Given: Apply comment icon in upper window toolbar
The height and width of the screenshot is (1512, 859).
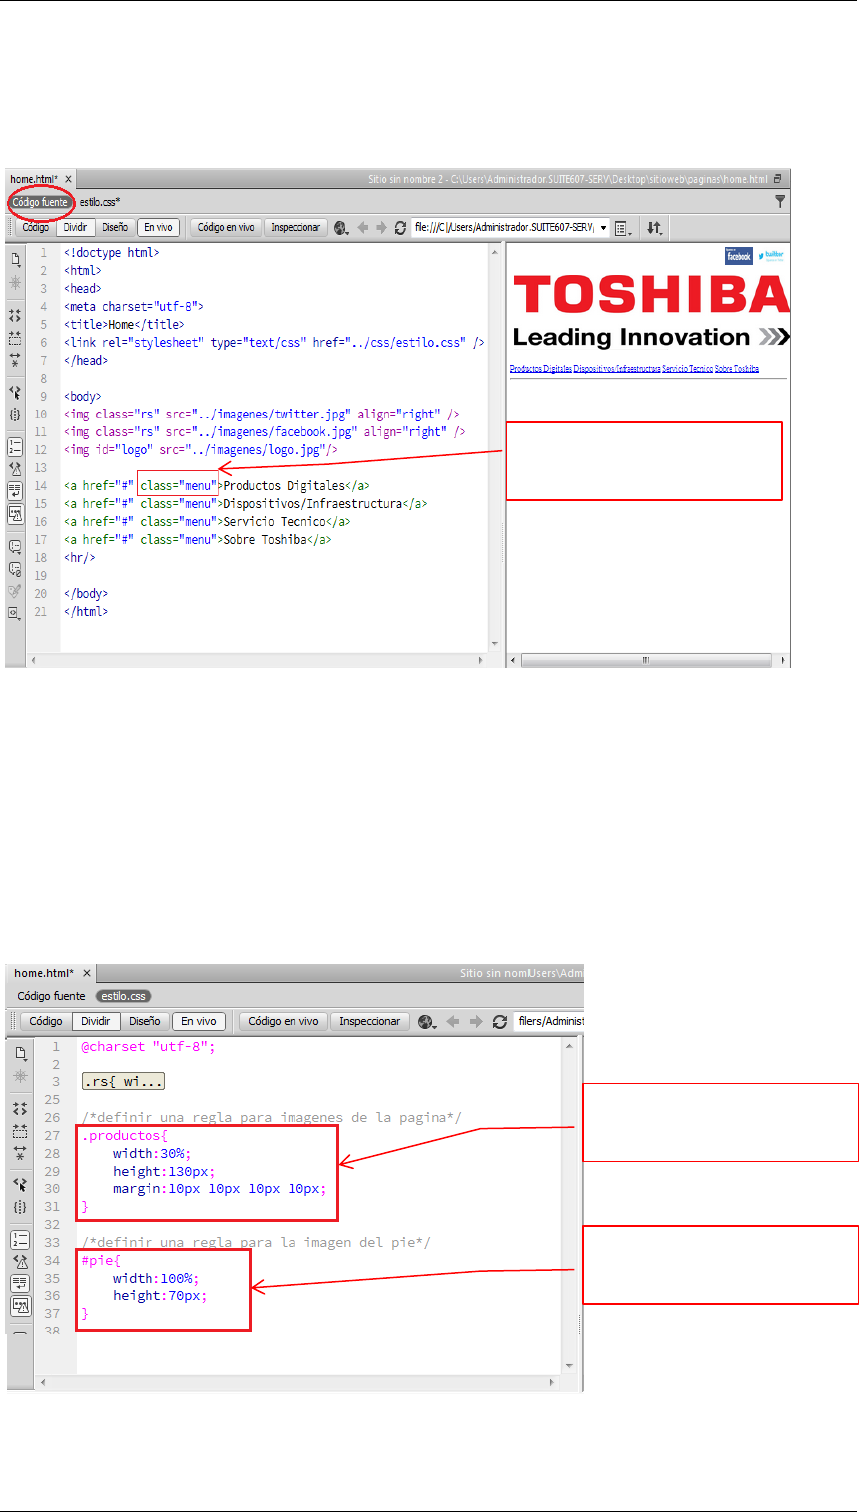Looking at the screenshot, I should 15,547.
